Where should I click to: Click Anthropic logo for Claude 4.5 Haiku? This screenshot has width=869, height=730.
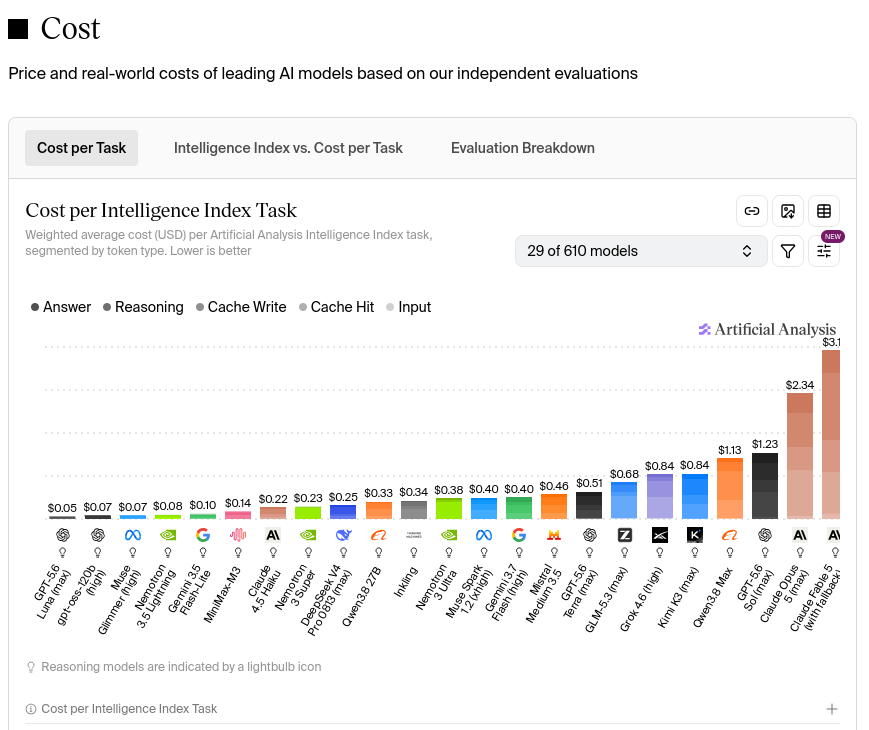[x=273, y=535]
